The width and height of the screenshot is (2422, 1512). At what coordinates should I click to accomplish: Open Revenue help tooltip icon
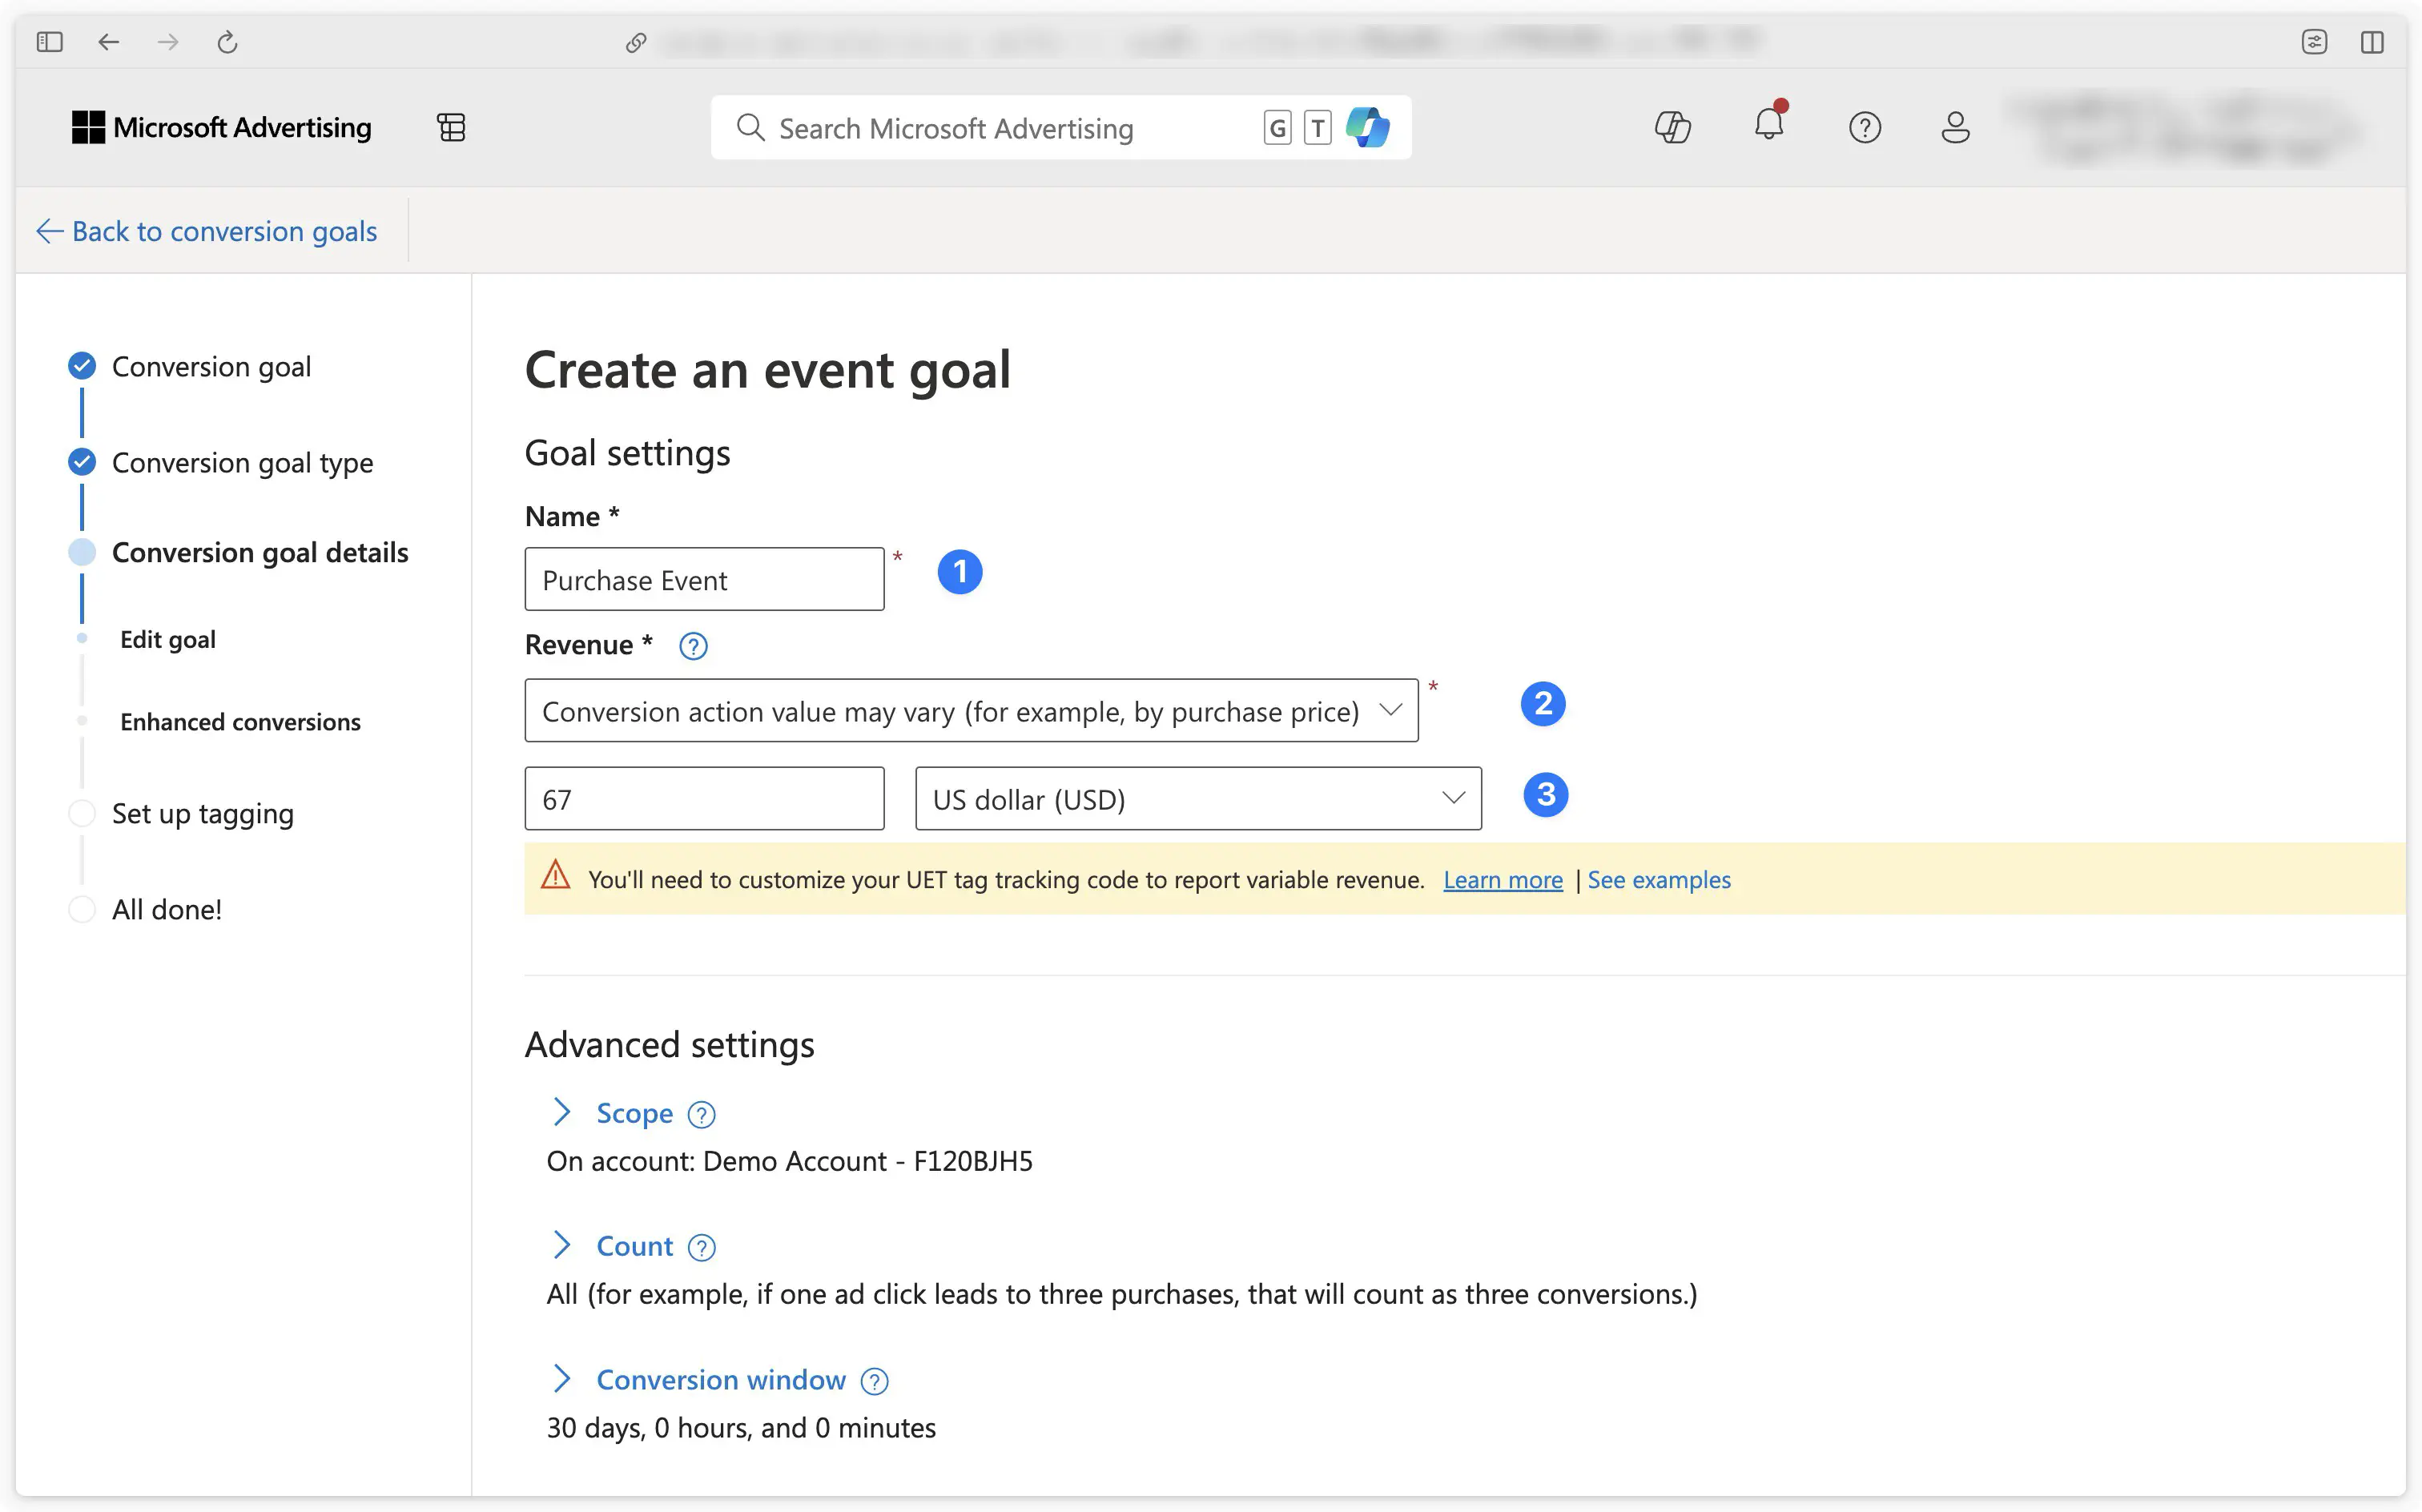pyautogui.click(x=693, y=646)
